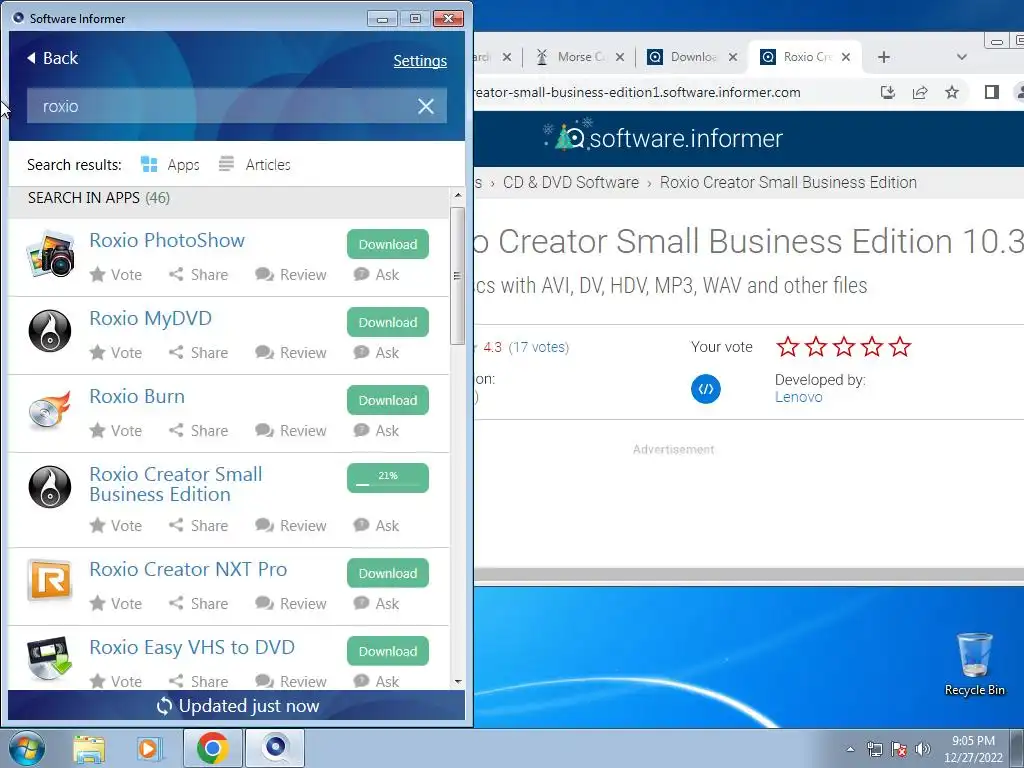Click the Chrome address bar URL
Image resolution: width=1024 pixels, height=768 pixels.
pos(637,92)
